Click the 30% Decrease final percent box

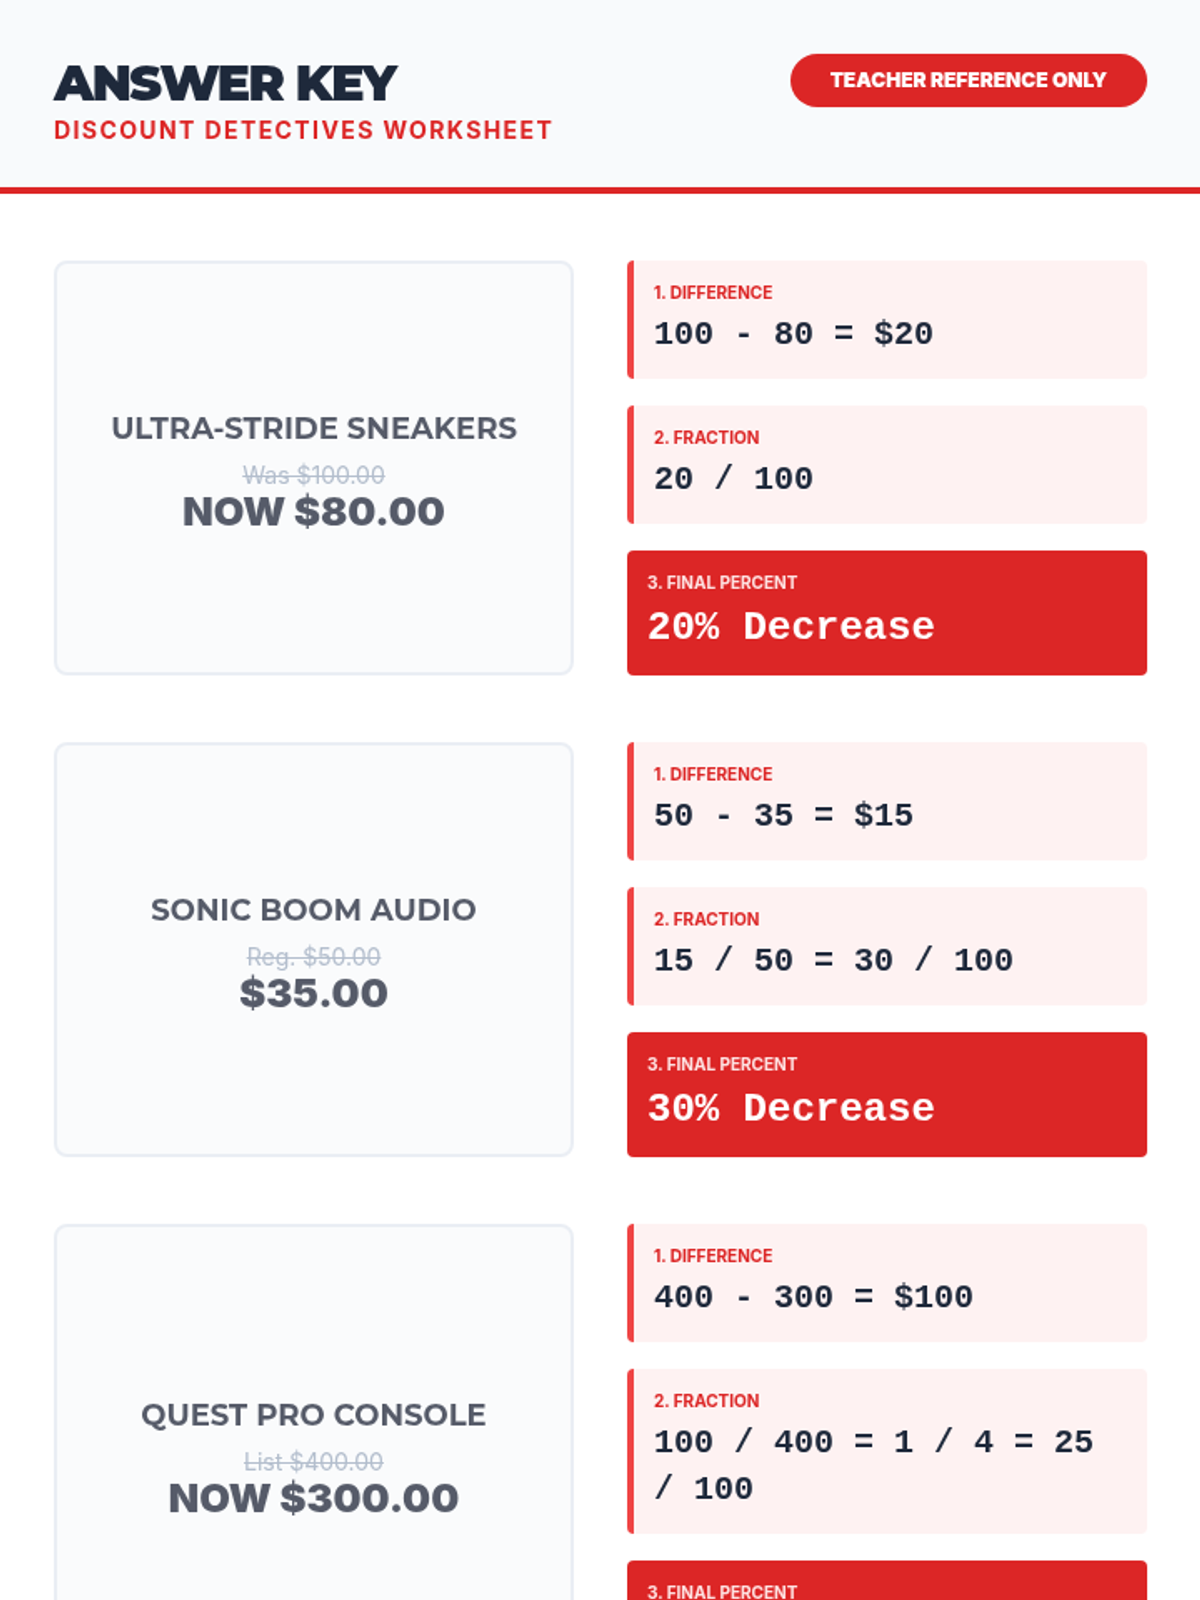tap(887, 1095)
